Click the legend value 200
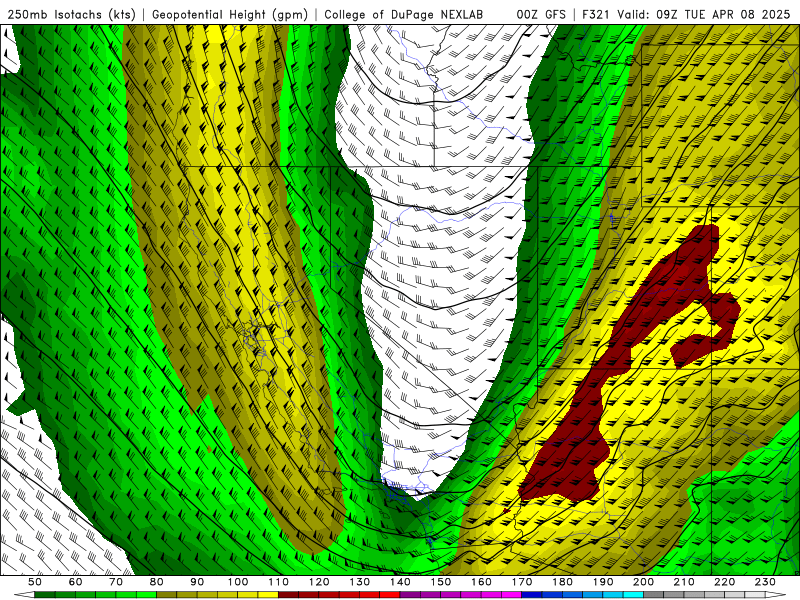This screenshot has height=600, width=800. 643,582
